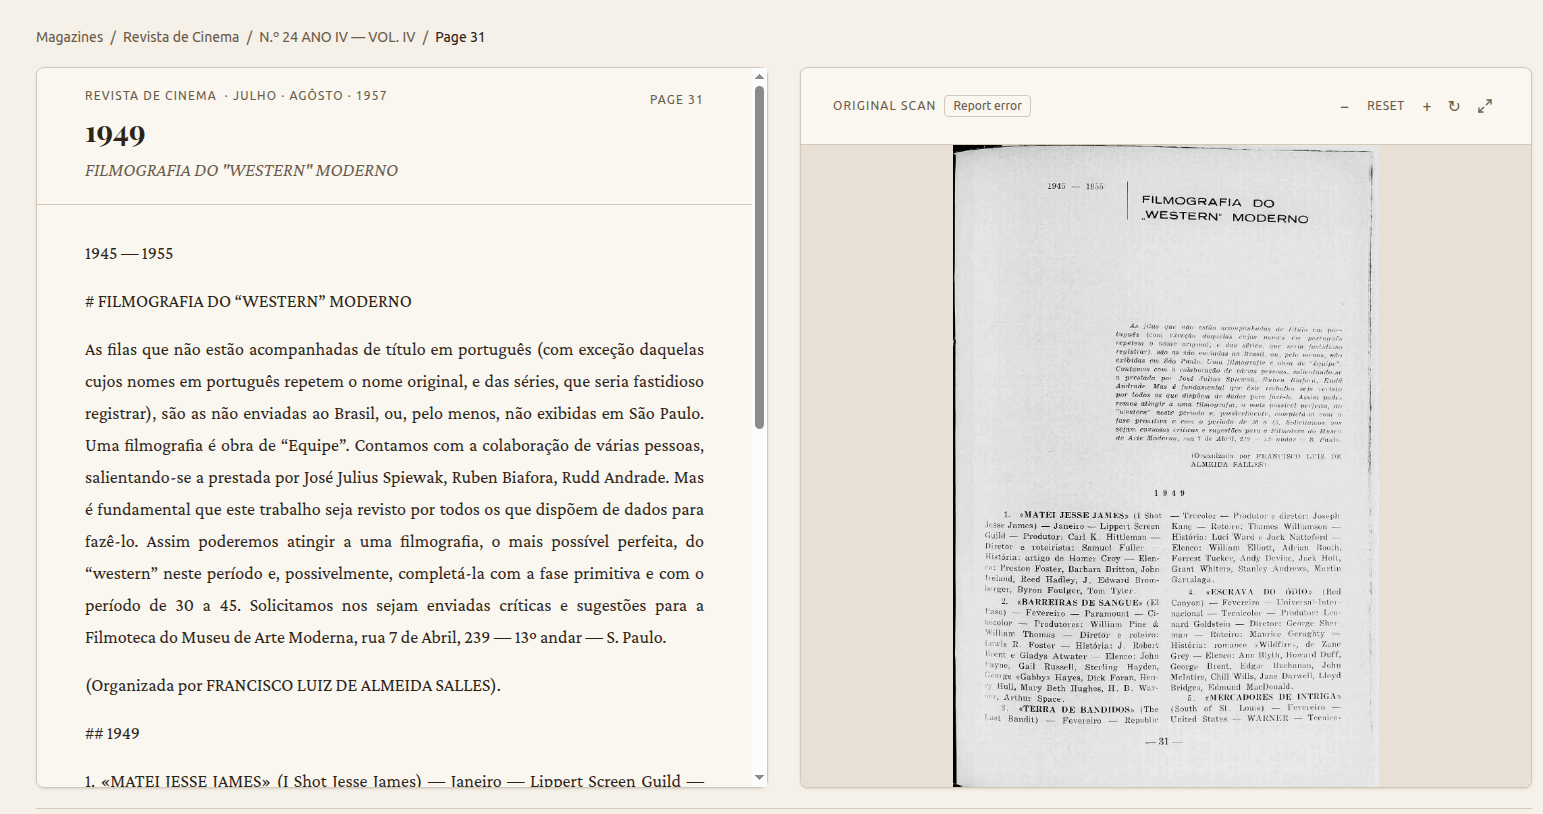Rotate the scanned page image
The height and width of the screenshot is (814, 1543).
coord(1454,106)
